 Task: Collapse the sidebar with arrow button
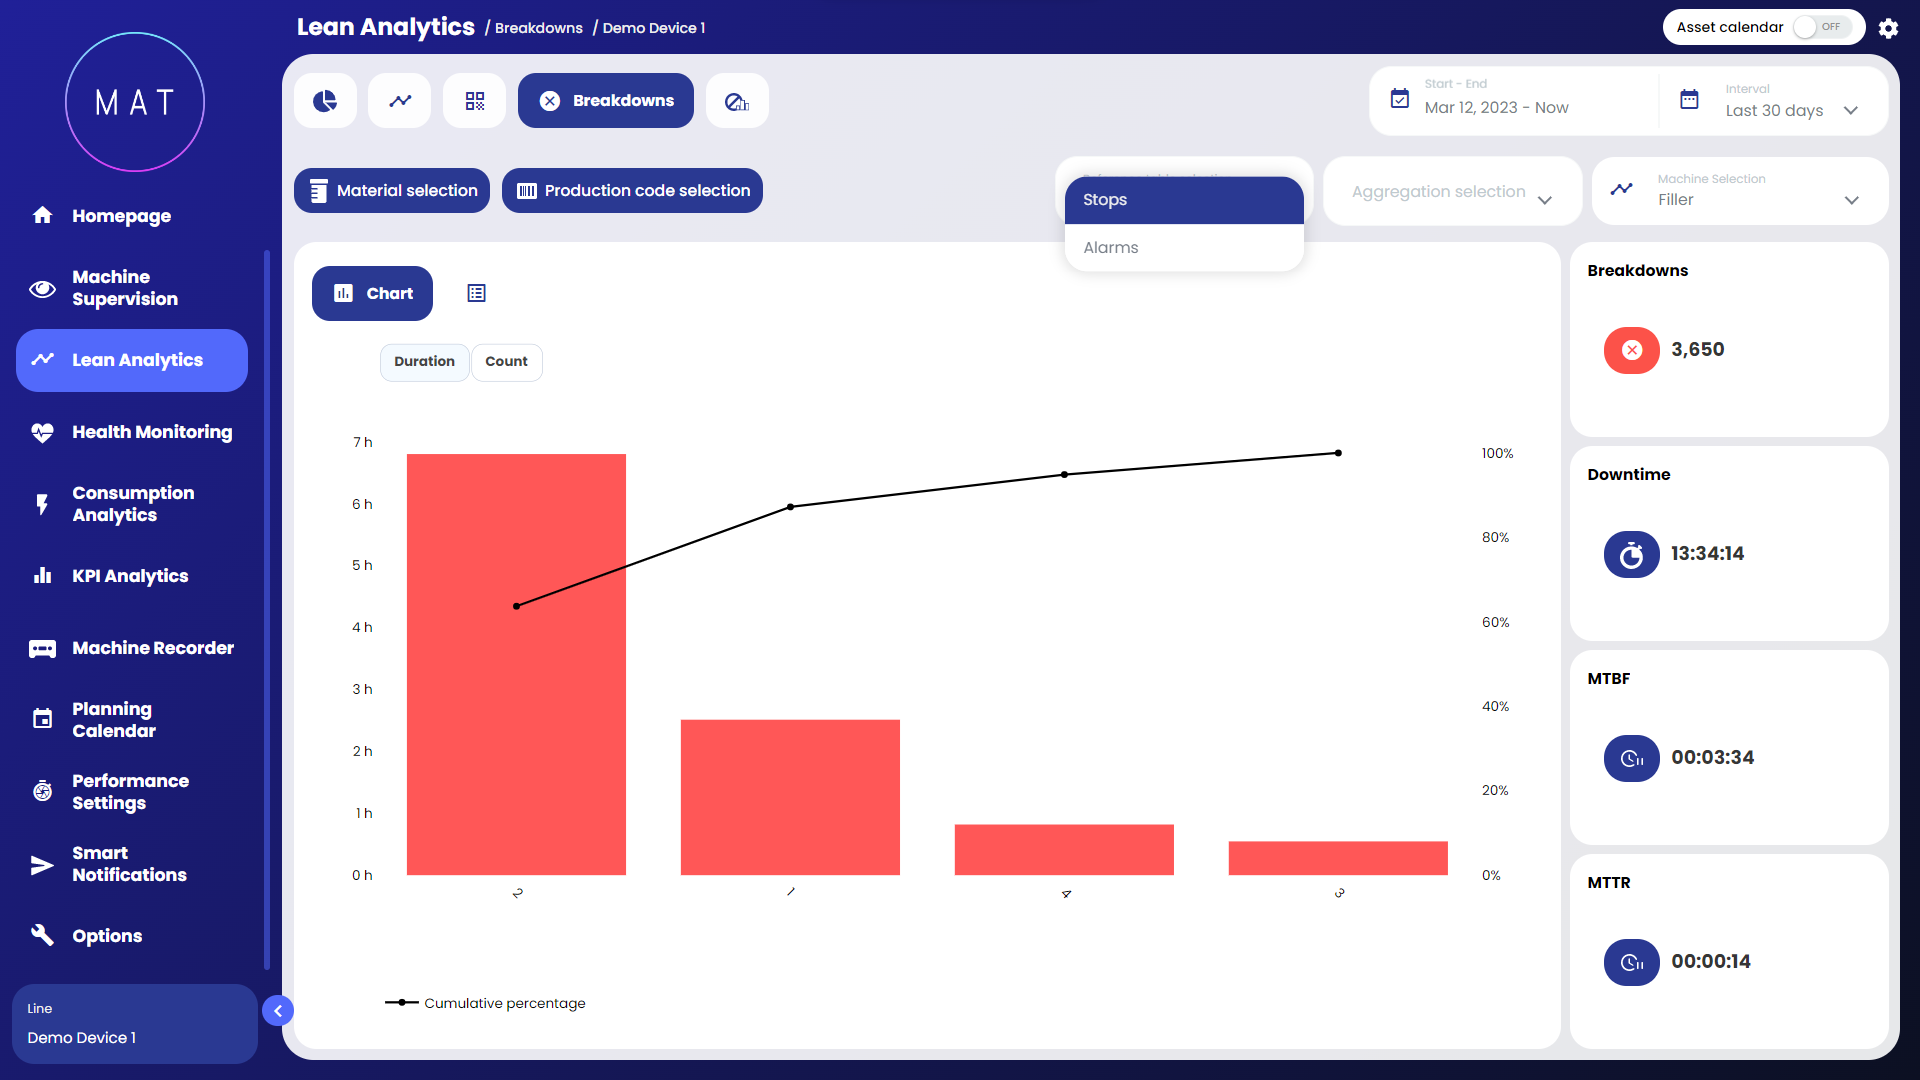(x=278, y=1011)
